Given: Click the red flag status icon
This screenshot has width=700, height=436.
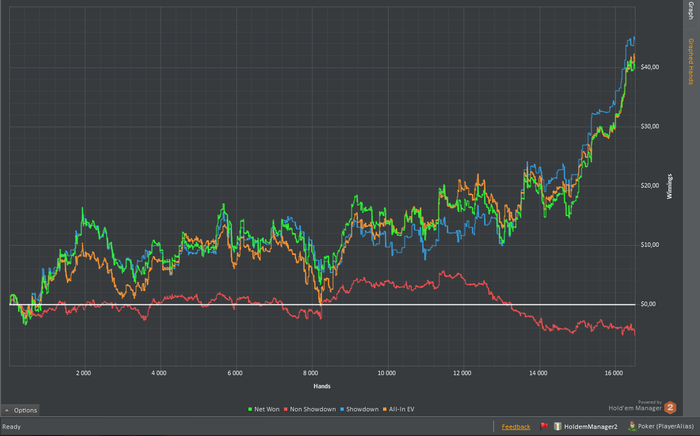Looking at the screenshot, I should click(x=544, y=427).
